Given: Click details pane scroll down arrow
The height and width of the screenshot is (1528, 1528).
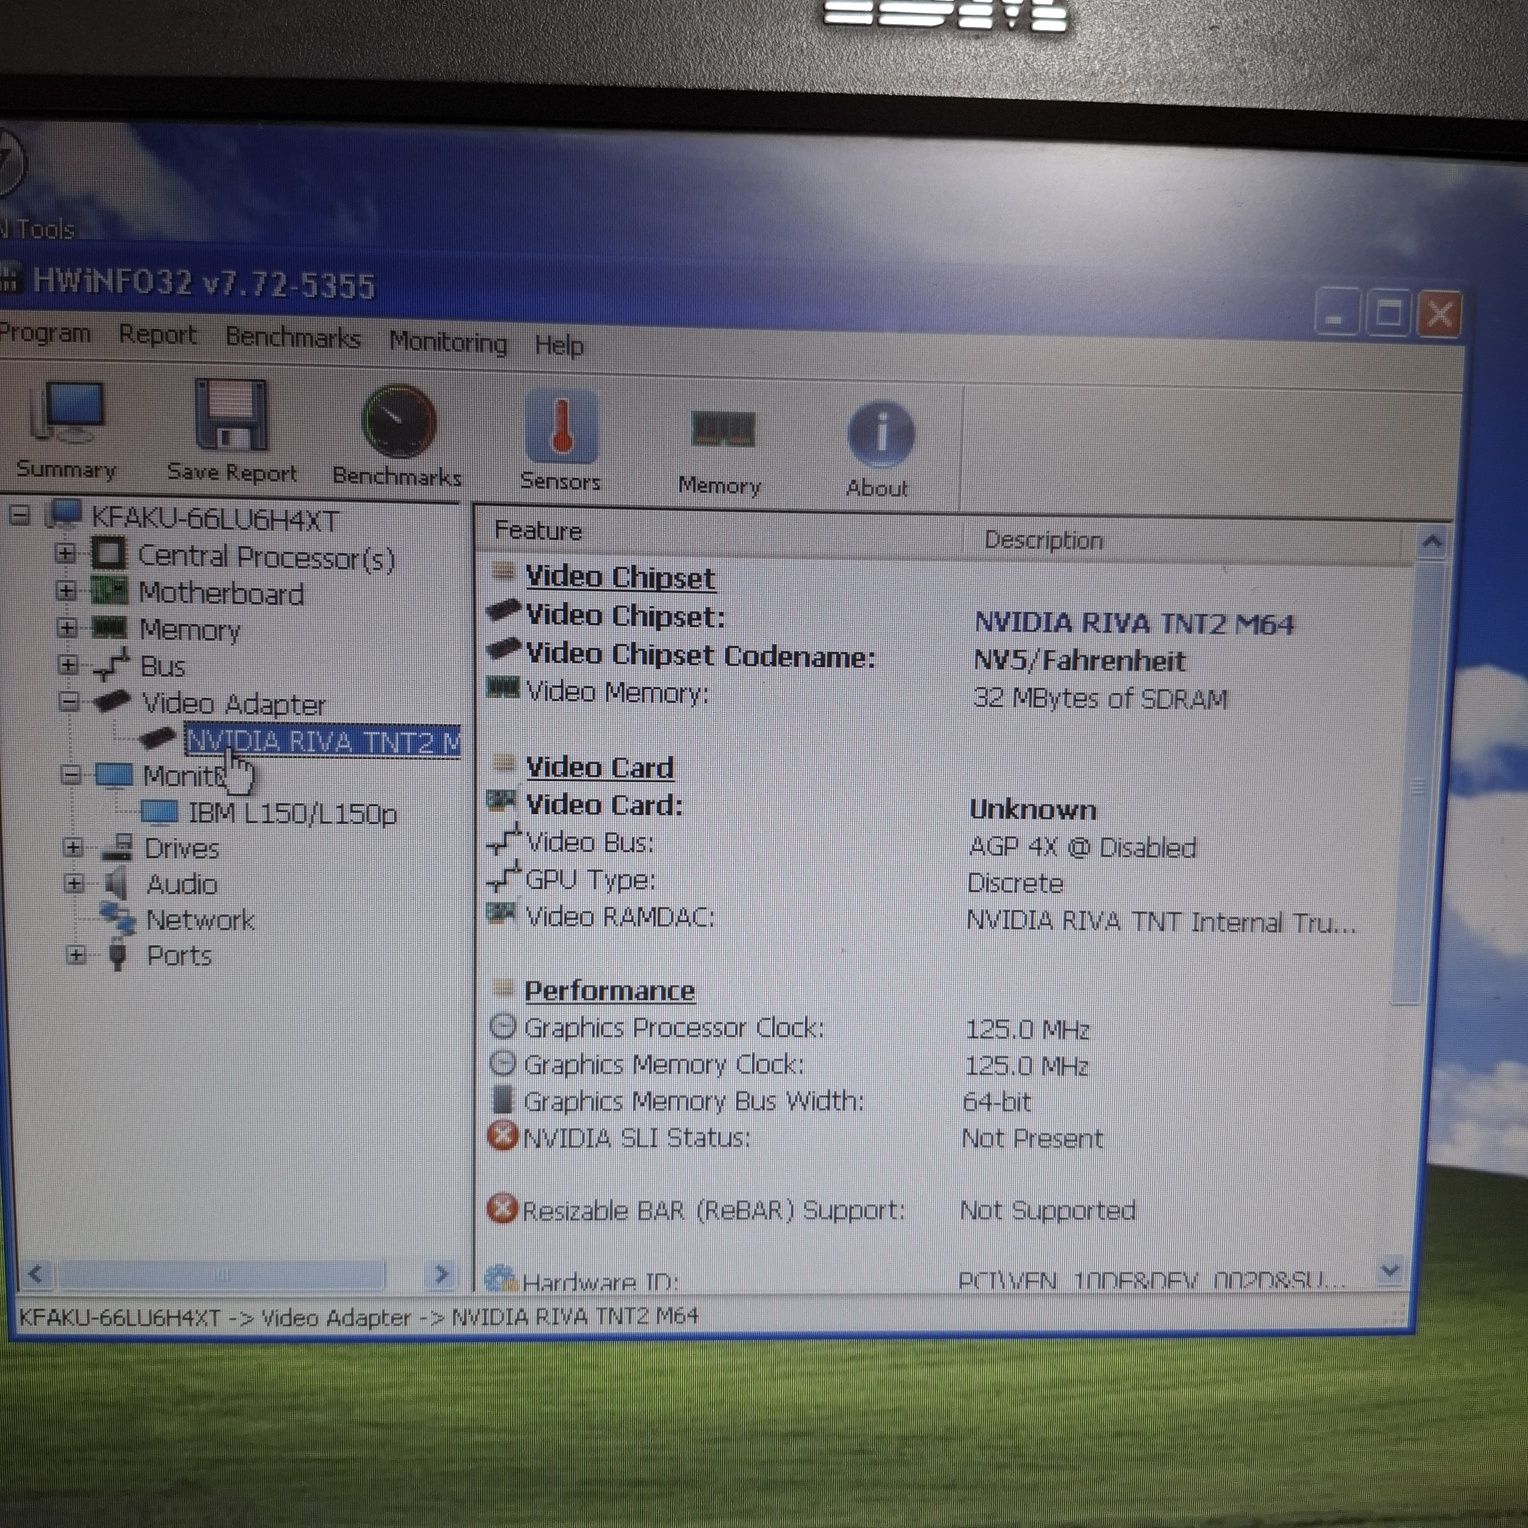Looking at the screenshot, I should [x=1390, y=1271].
